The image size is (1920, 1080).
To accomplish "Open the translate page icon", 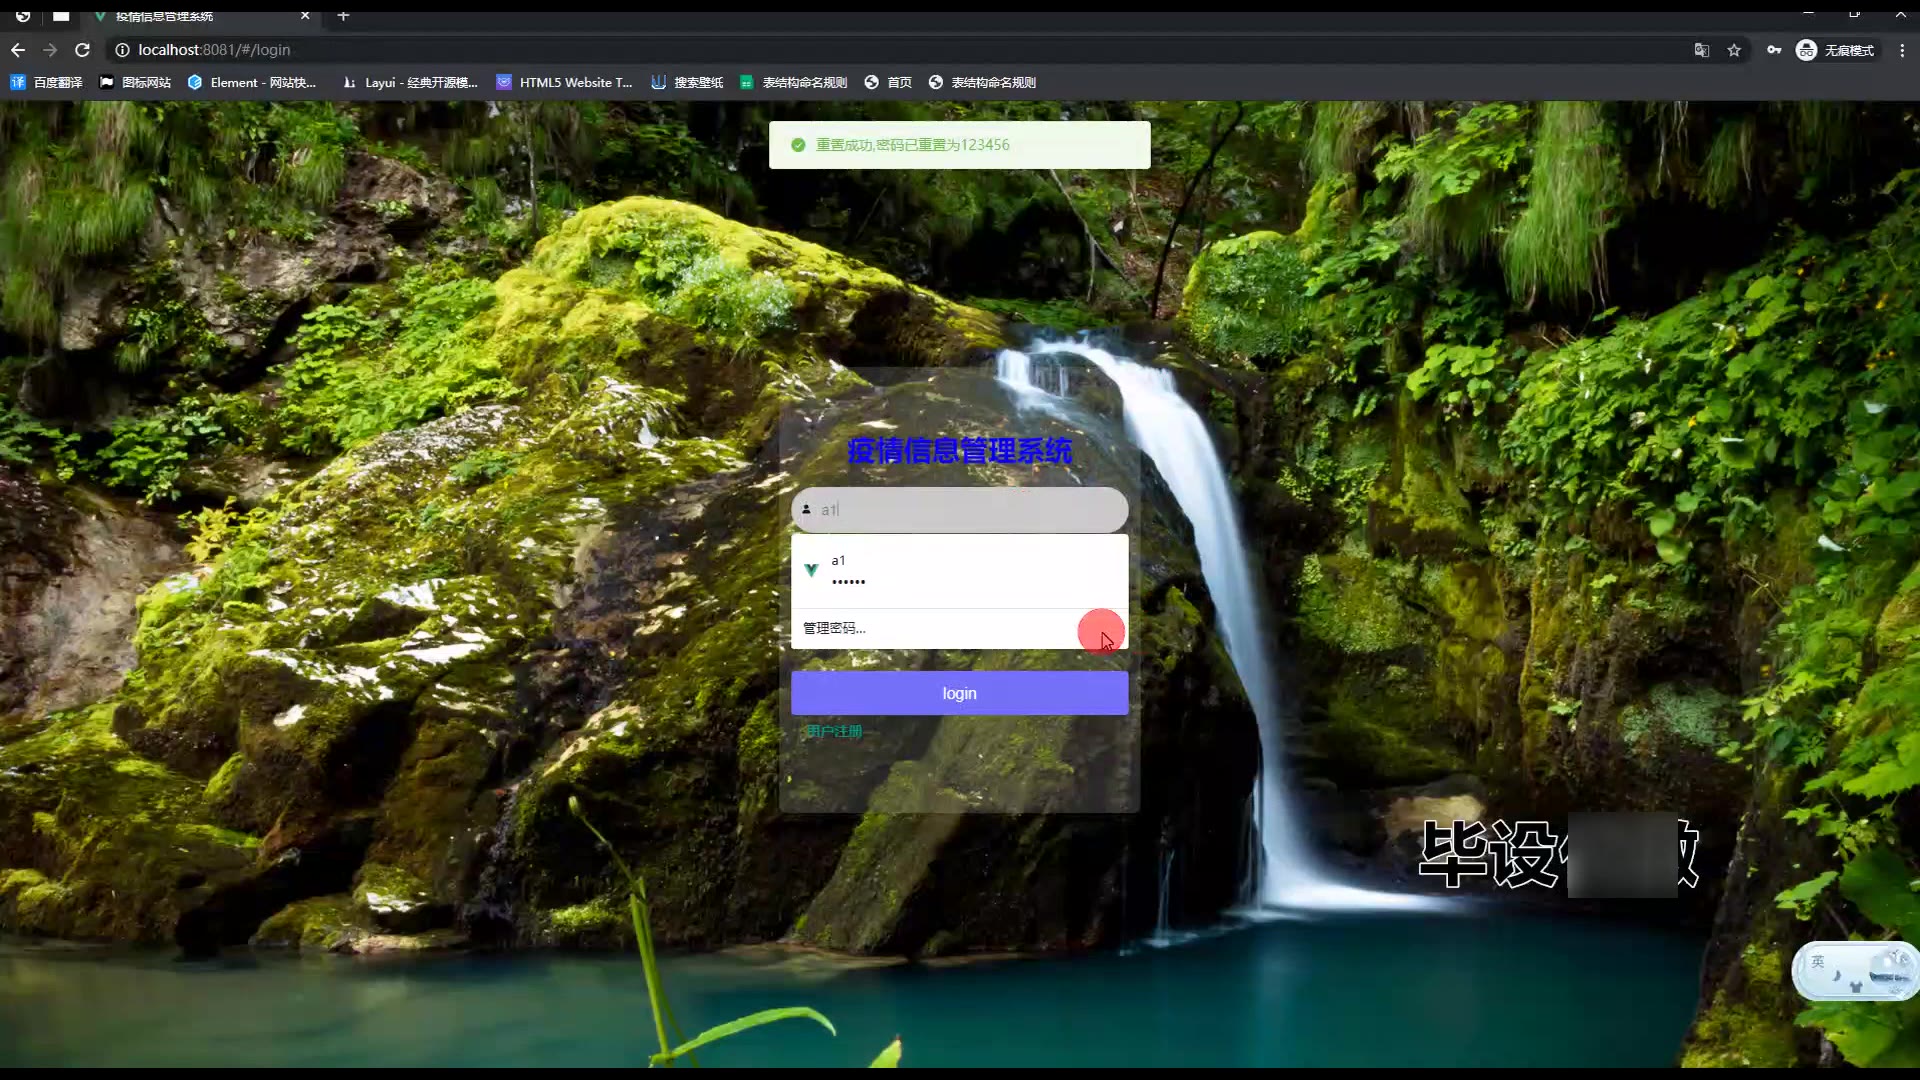I will coord(1701,50).
